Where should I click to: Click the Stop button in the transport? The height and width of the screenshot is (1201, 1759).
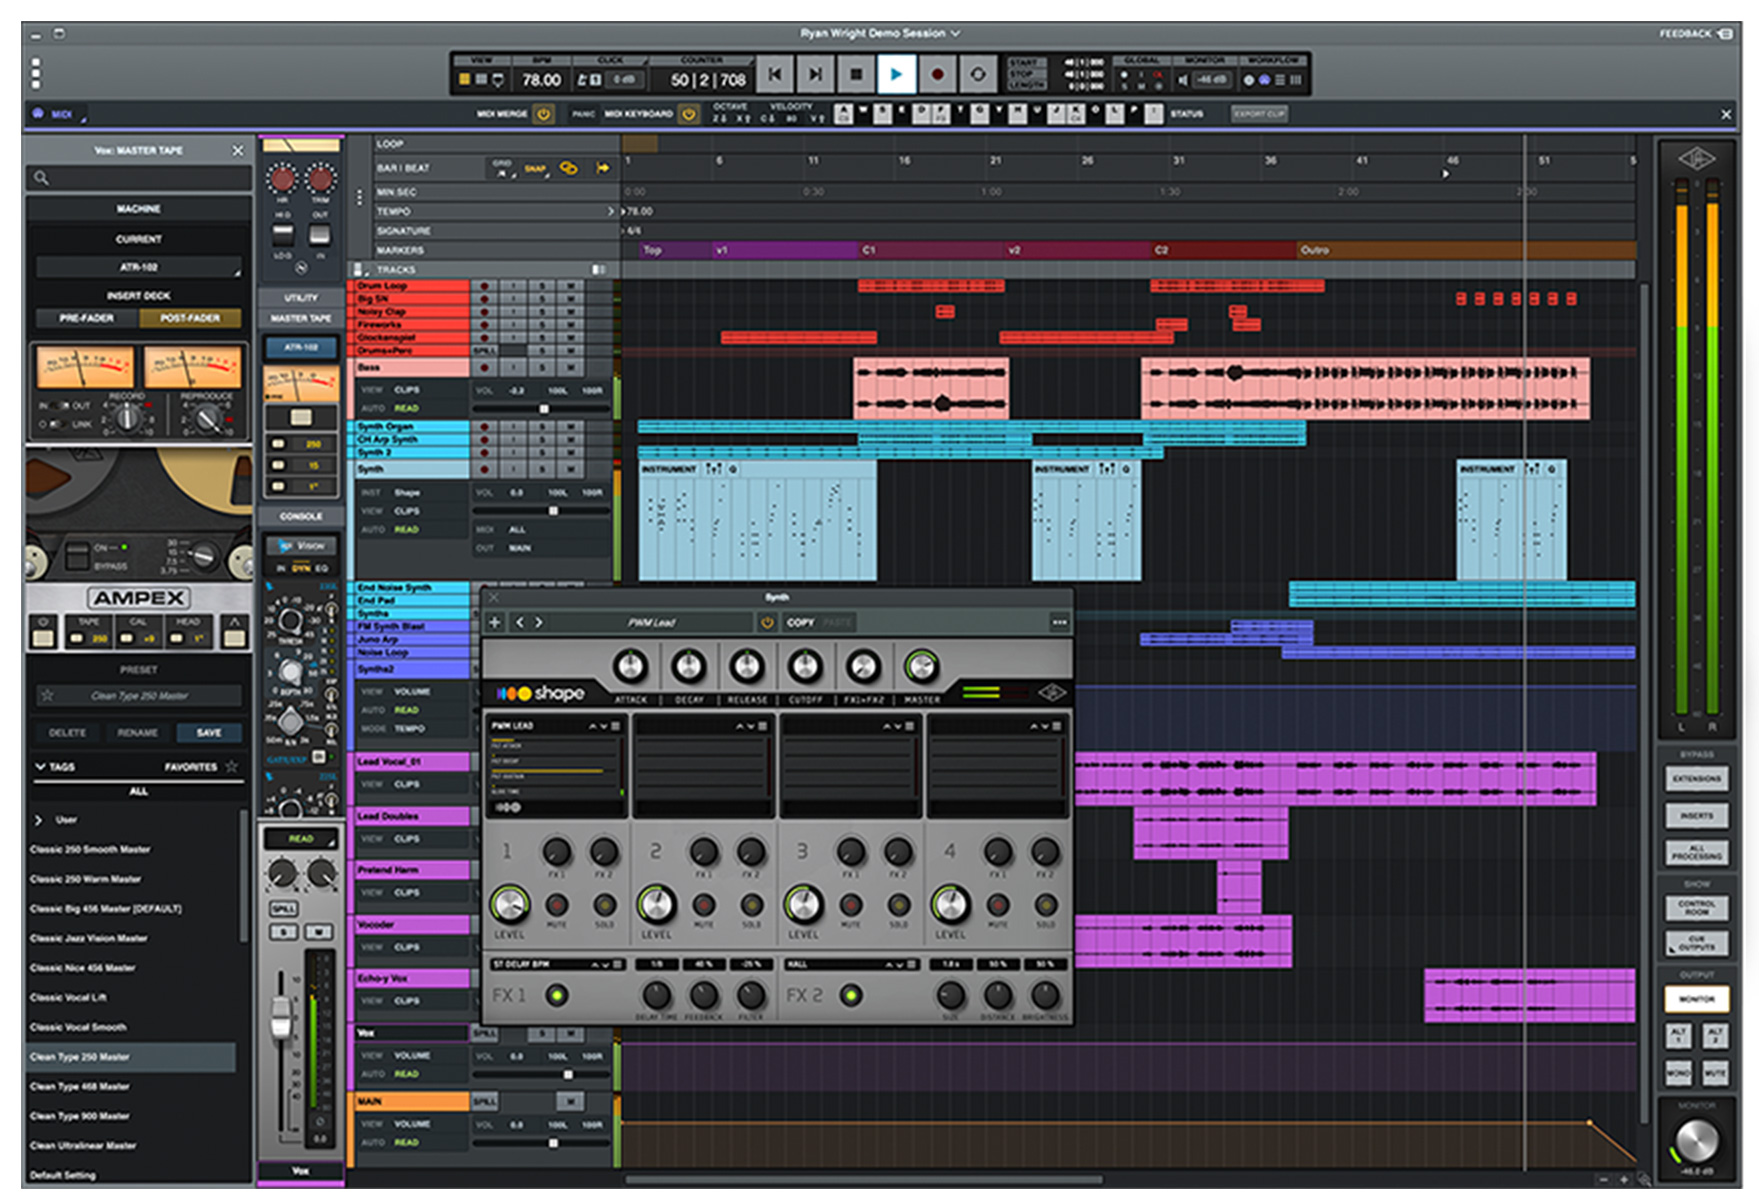click(856, 74)
